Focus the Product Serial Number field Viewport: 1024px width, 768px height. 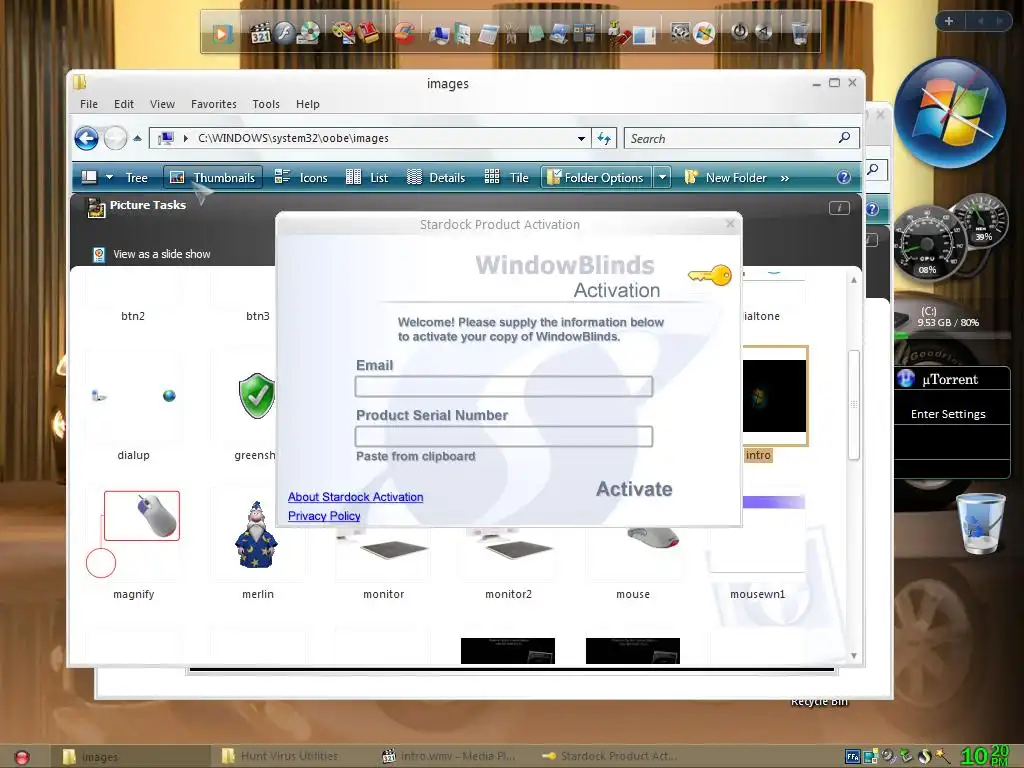504,436
